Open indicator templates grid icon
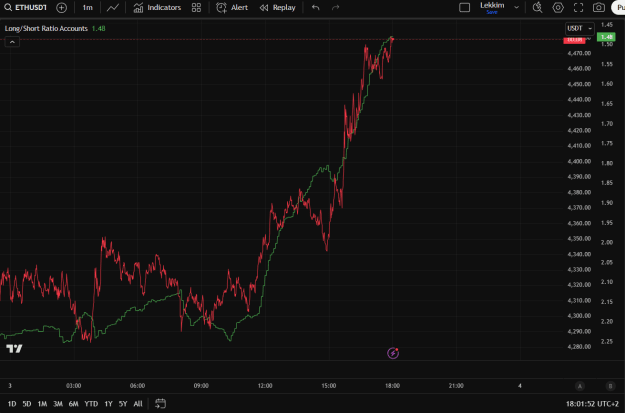 (196, 8)
